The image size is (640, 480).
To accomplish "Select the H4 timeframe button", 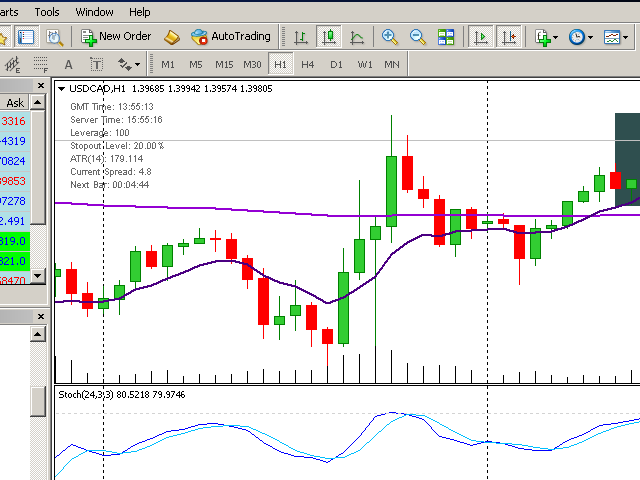I will [308, 65].
